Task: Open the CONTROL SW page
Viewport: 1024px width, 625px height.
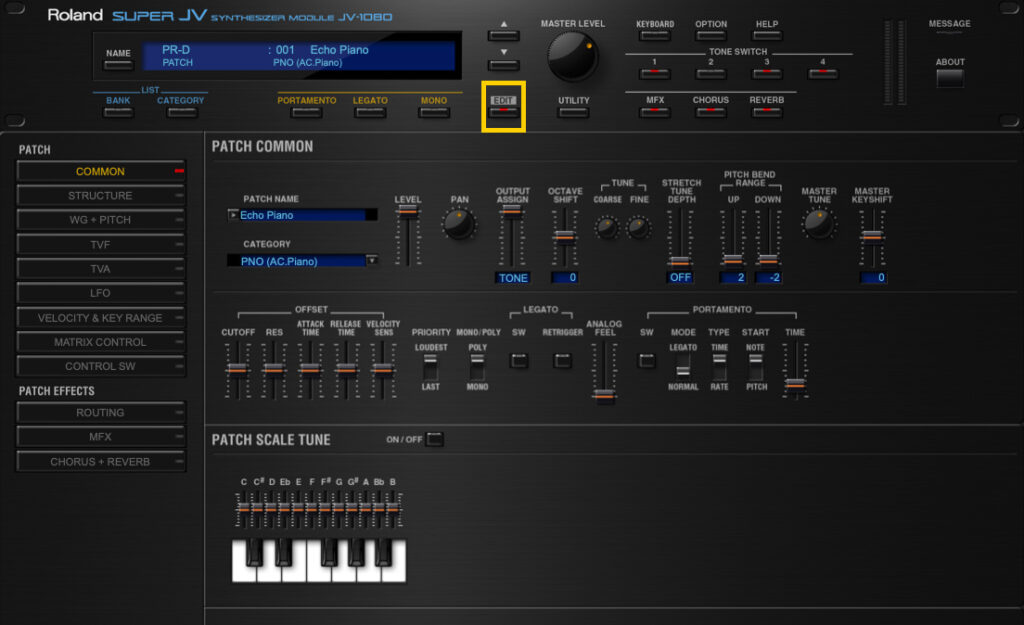Action: [101, 366]
